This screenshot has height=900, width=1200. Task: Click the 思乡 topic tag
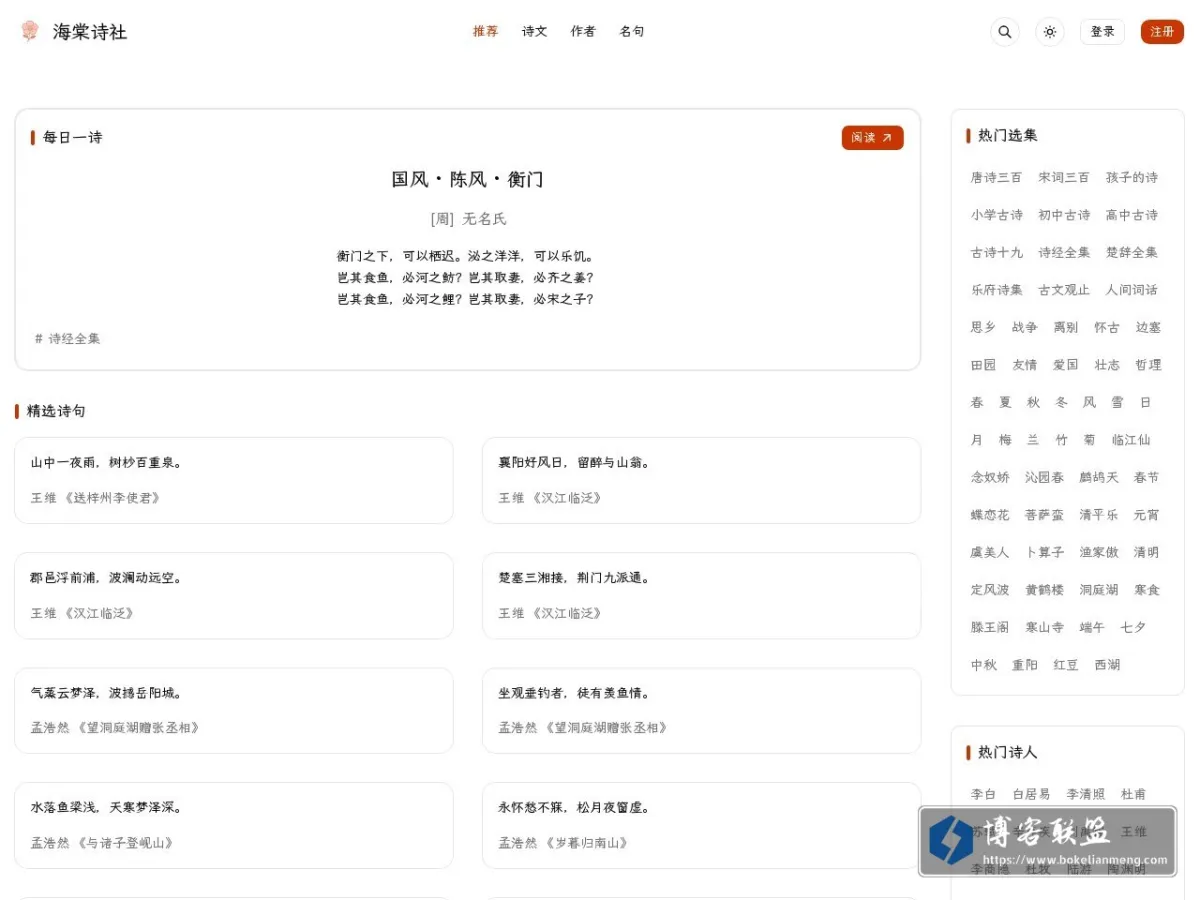pos(983,328)
